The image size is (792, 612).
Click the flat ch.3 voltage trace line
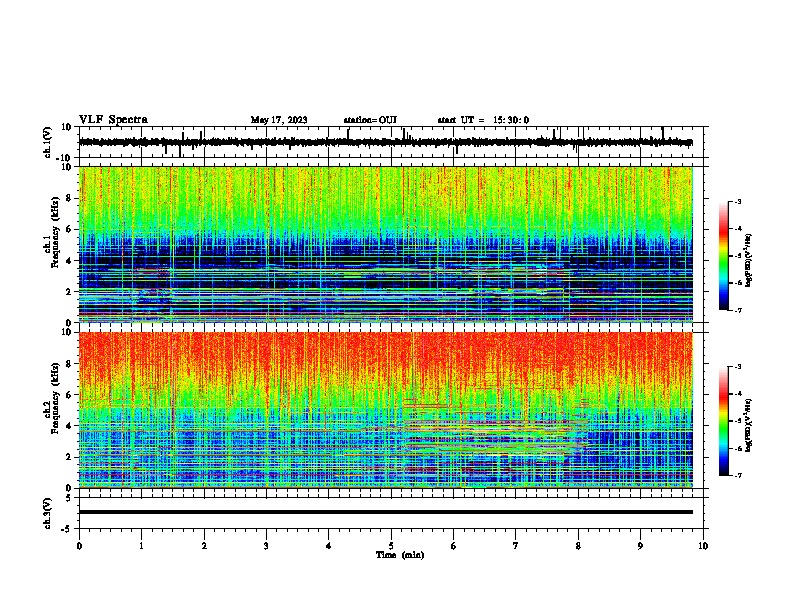[x=385, y=512]
